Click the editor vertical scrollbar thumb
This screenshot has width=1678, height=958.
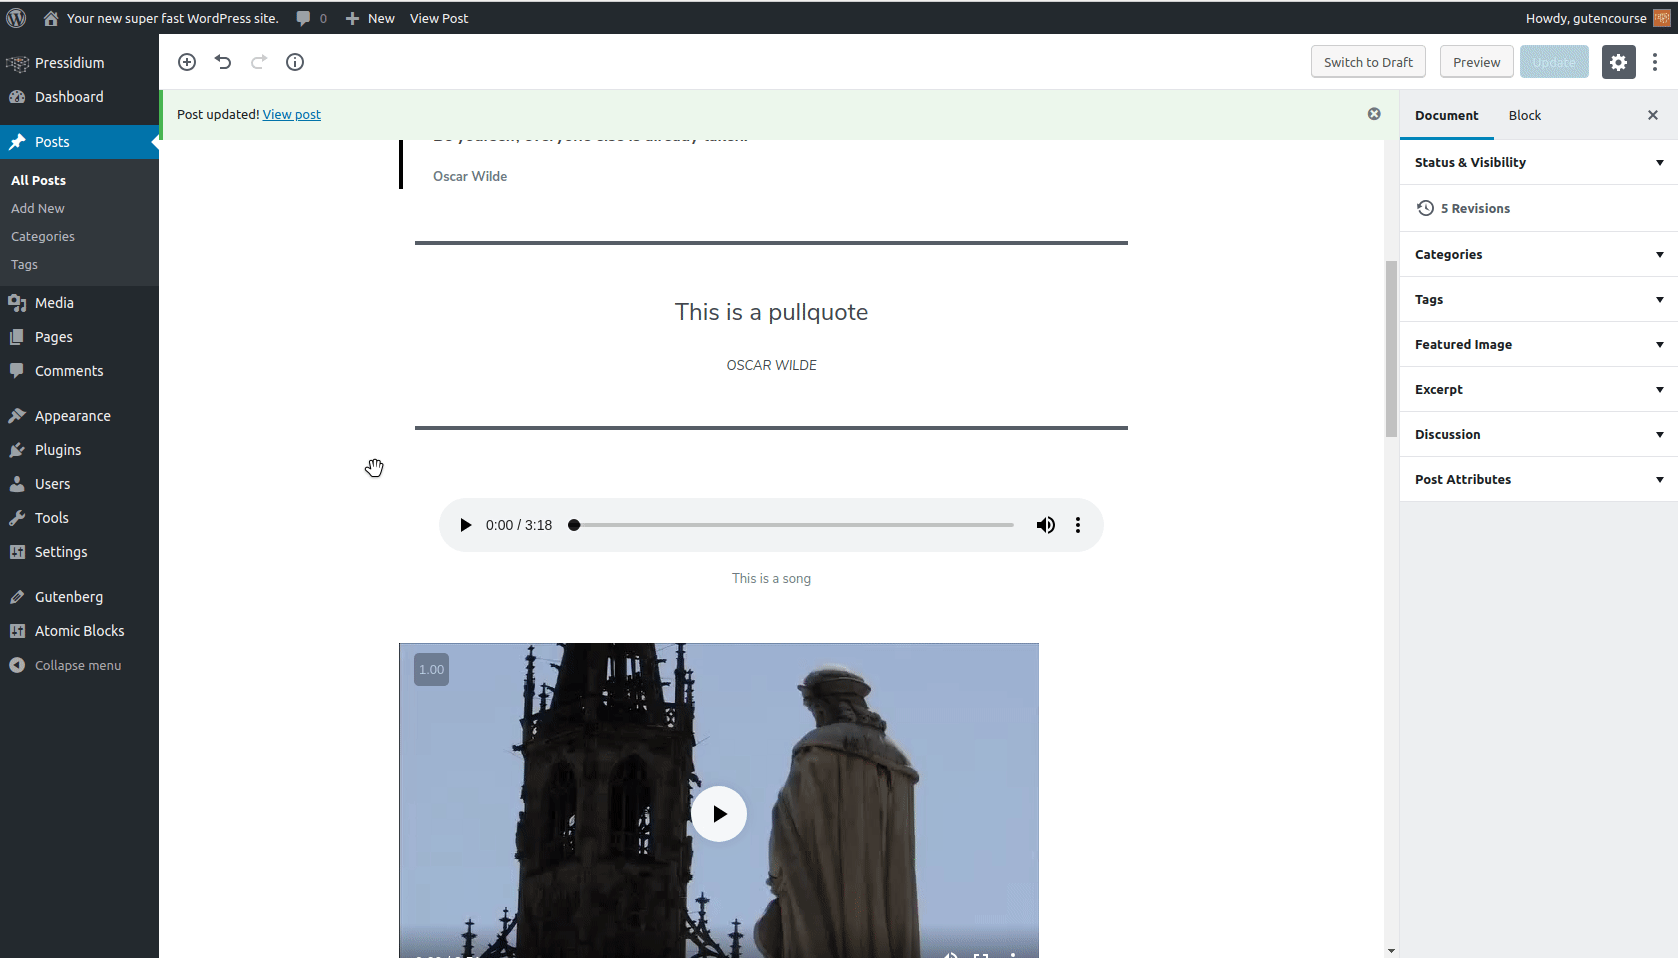tap(1391, 348)
